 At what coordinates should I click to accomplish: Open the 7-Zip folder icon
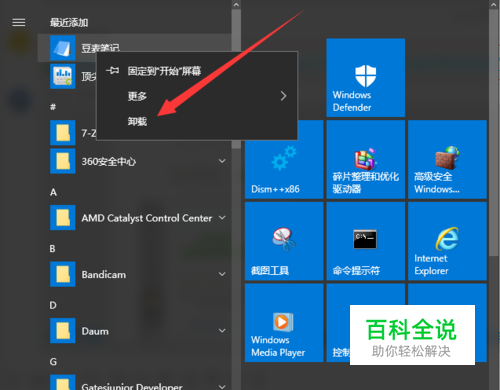(x=63, y=133)
